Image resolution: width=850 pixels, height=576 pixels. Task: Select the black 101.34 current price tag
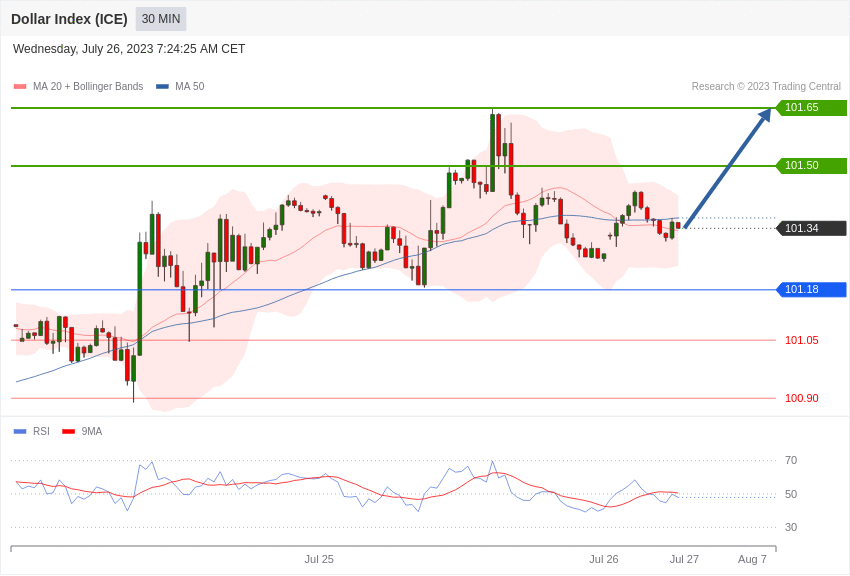point(811,228)
